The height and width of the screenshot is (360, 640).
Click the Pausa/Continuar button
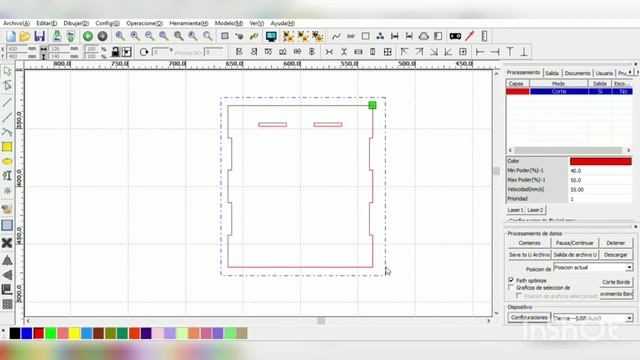click(x=575, y=243)
